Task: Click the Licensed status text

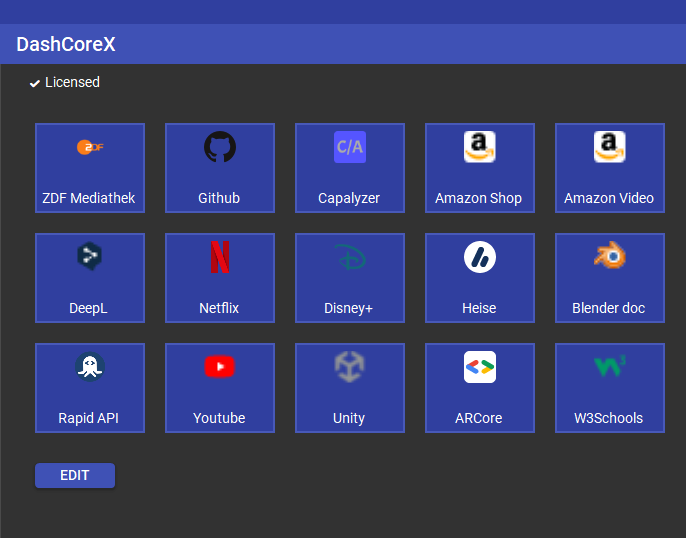Action: point(72,82)
